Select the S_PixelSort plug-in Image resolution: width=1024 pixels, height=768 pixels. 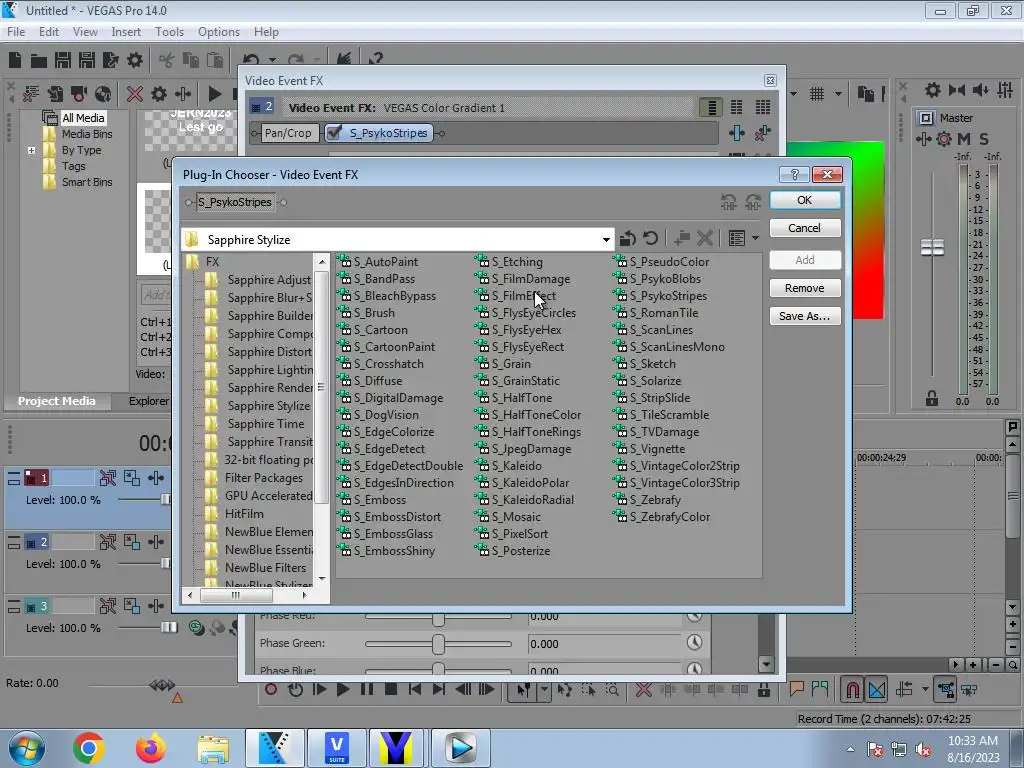[512, 534]
